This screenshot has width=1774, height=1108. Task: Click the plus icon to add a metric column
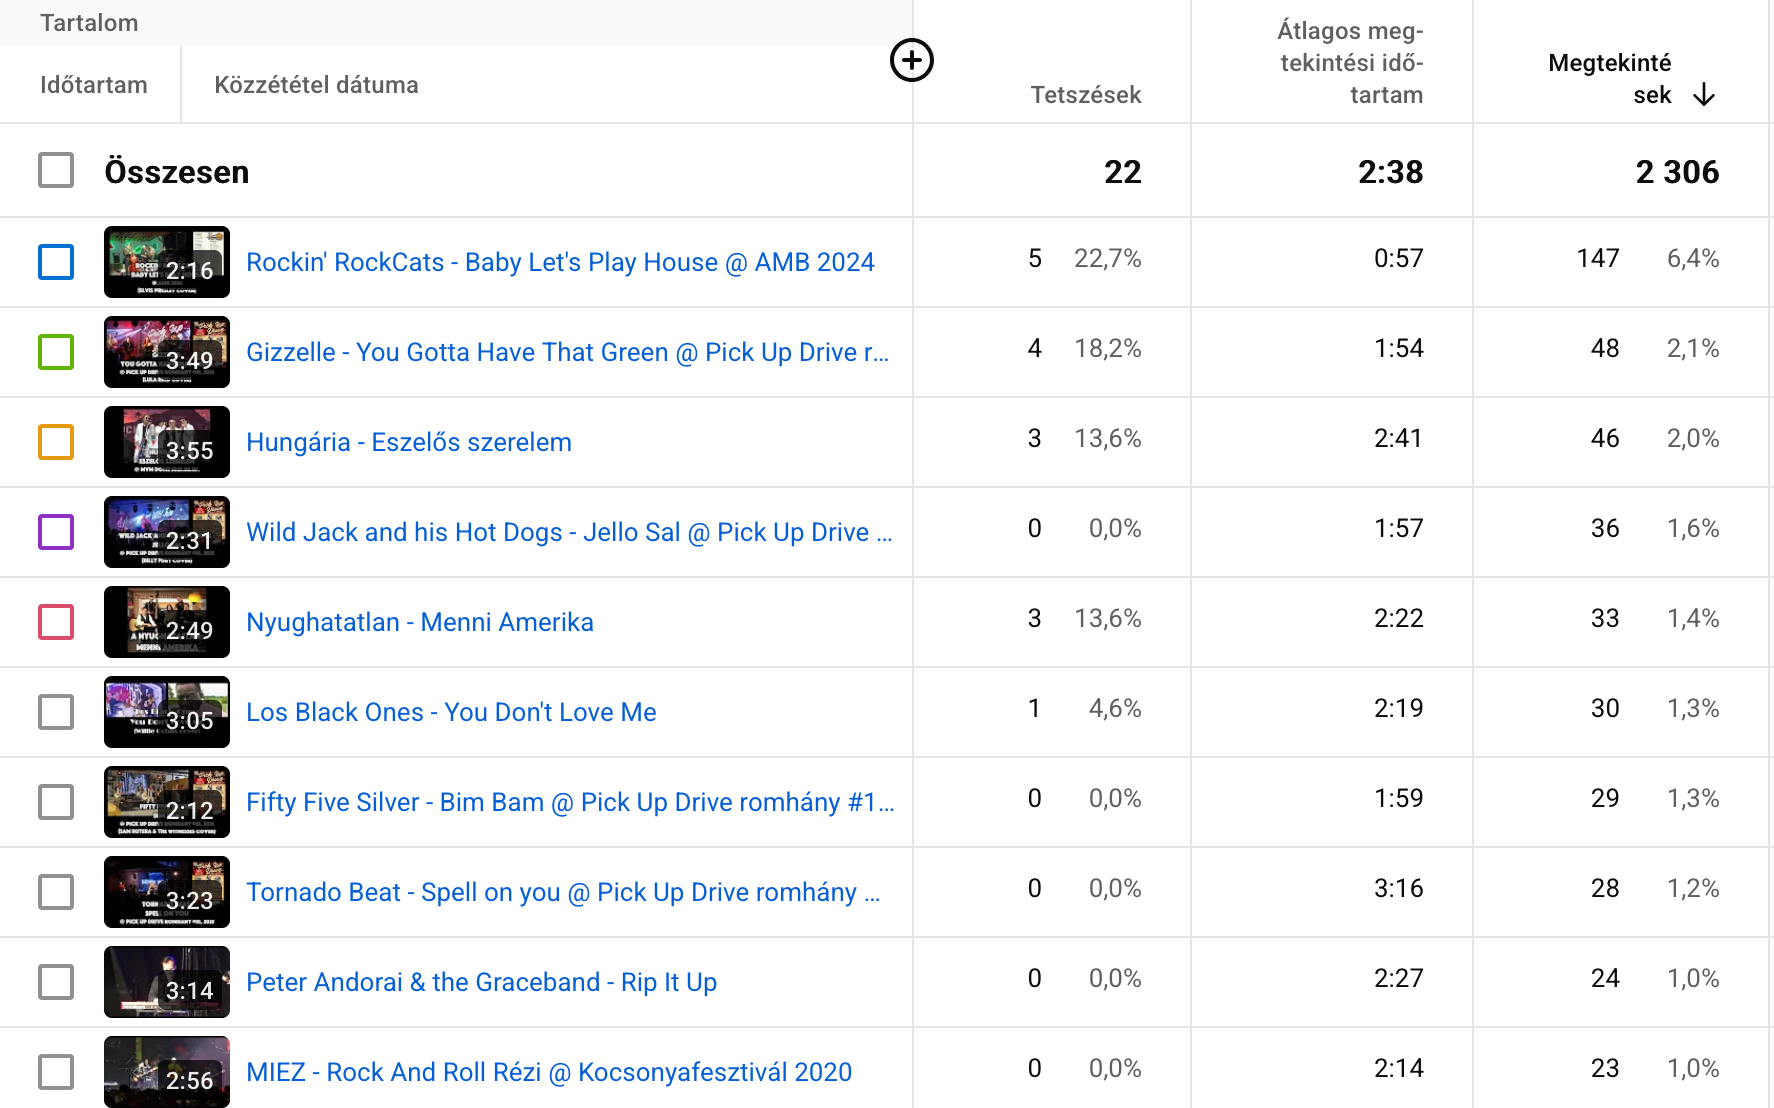(911, 61)
